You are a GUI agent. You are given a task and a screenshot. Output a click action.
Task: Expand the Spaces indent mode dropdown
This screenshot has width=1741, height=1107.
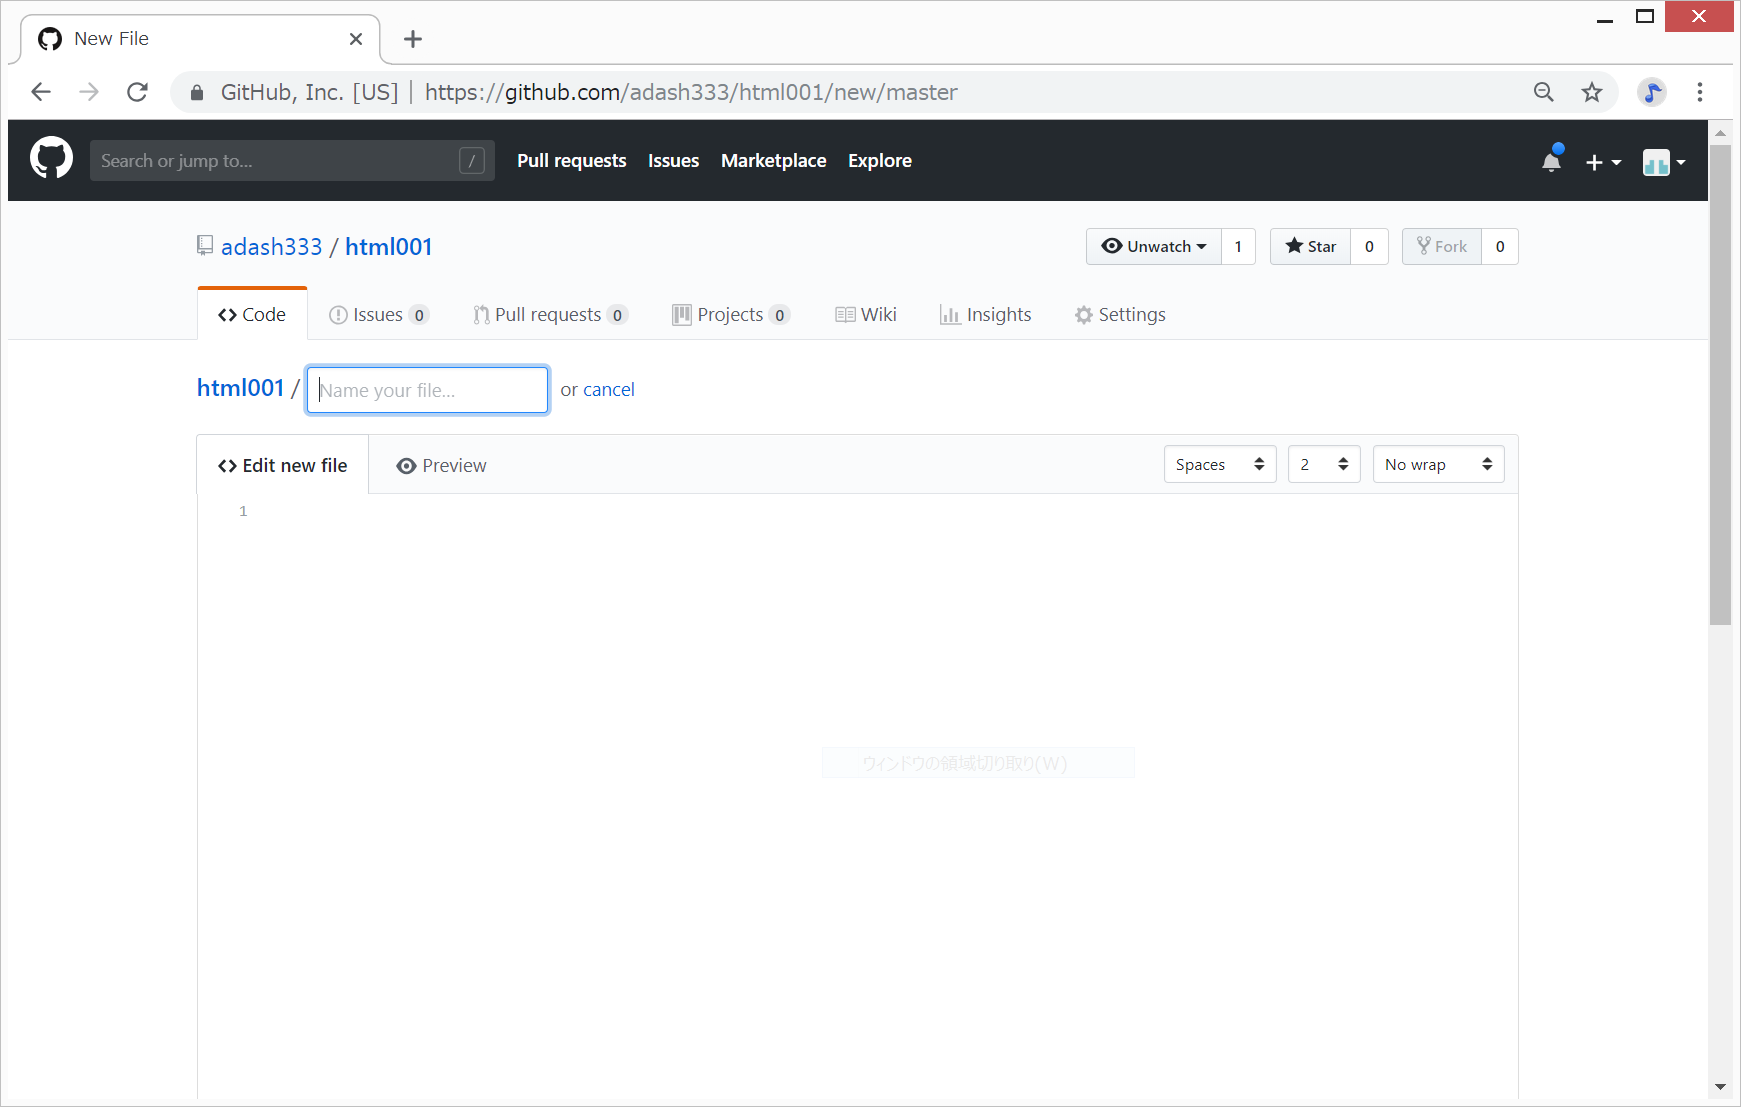click(x=1219, y=464)
